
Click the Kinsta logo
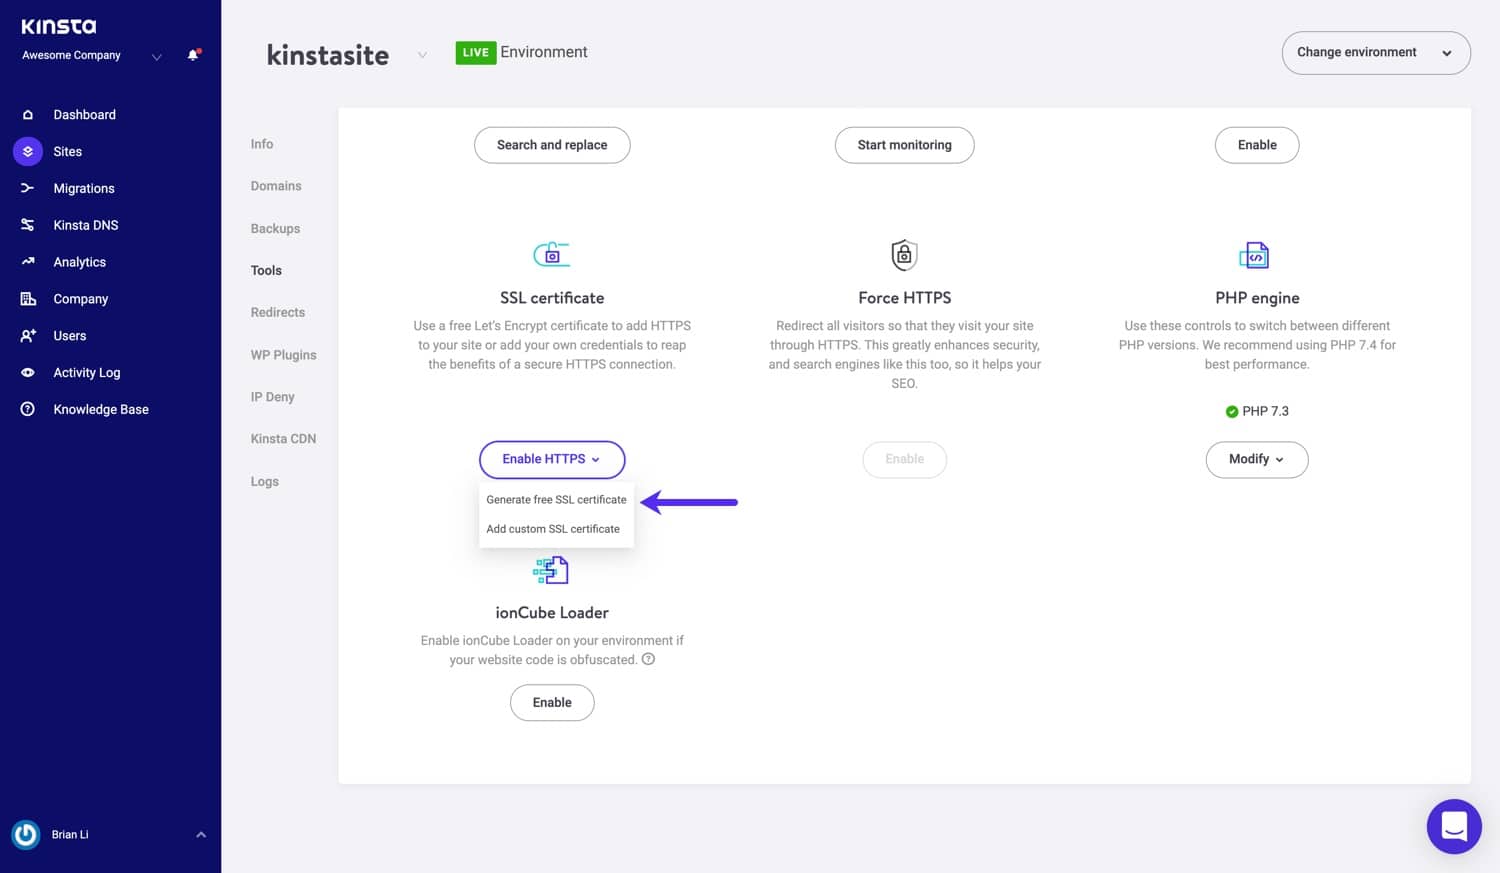pos(59,27)
